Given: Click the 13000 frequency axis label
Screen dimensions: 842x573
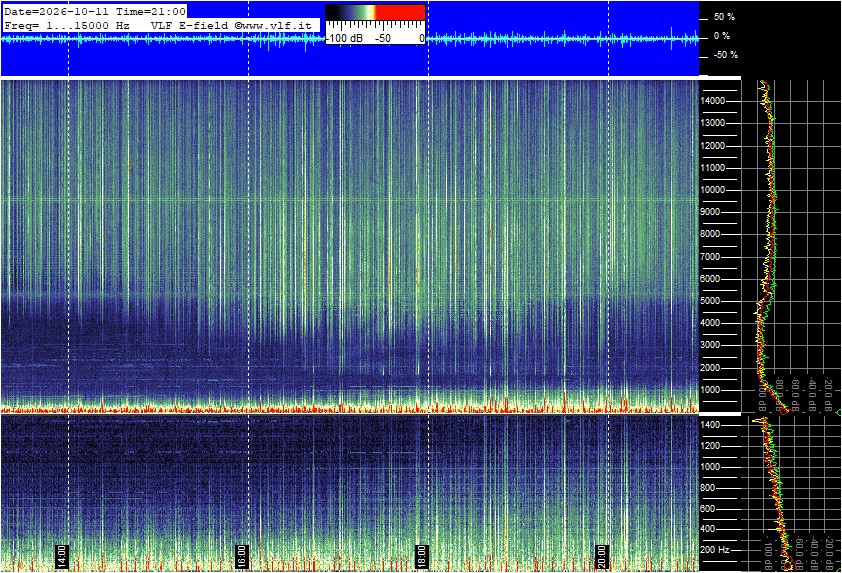Looking at the screenshot, I should [713, 123].
